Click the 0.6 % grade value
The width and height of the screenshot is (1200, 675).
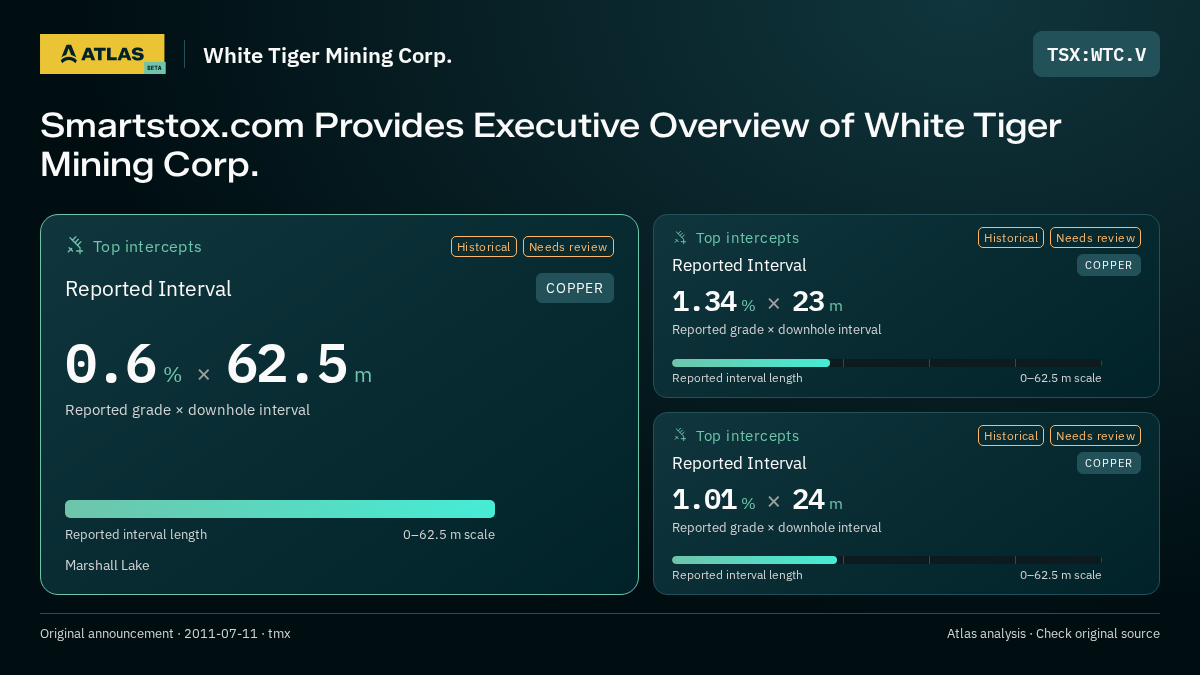[123, 365]
